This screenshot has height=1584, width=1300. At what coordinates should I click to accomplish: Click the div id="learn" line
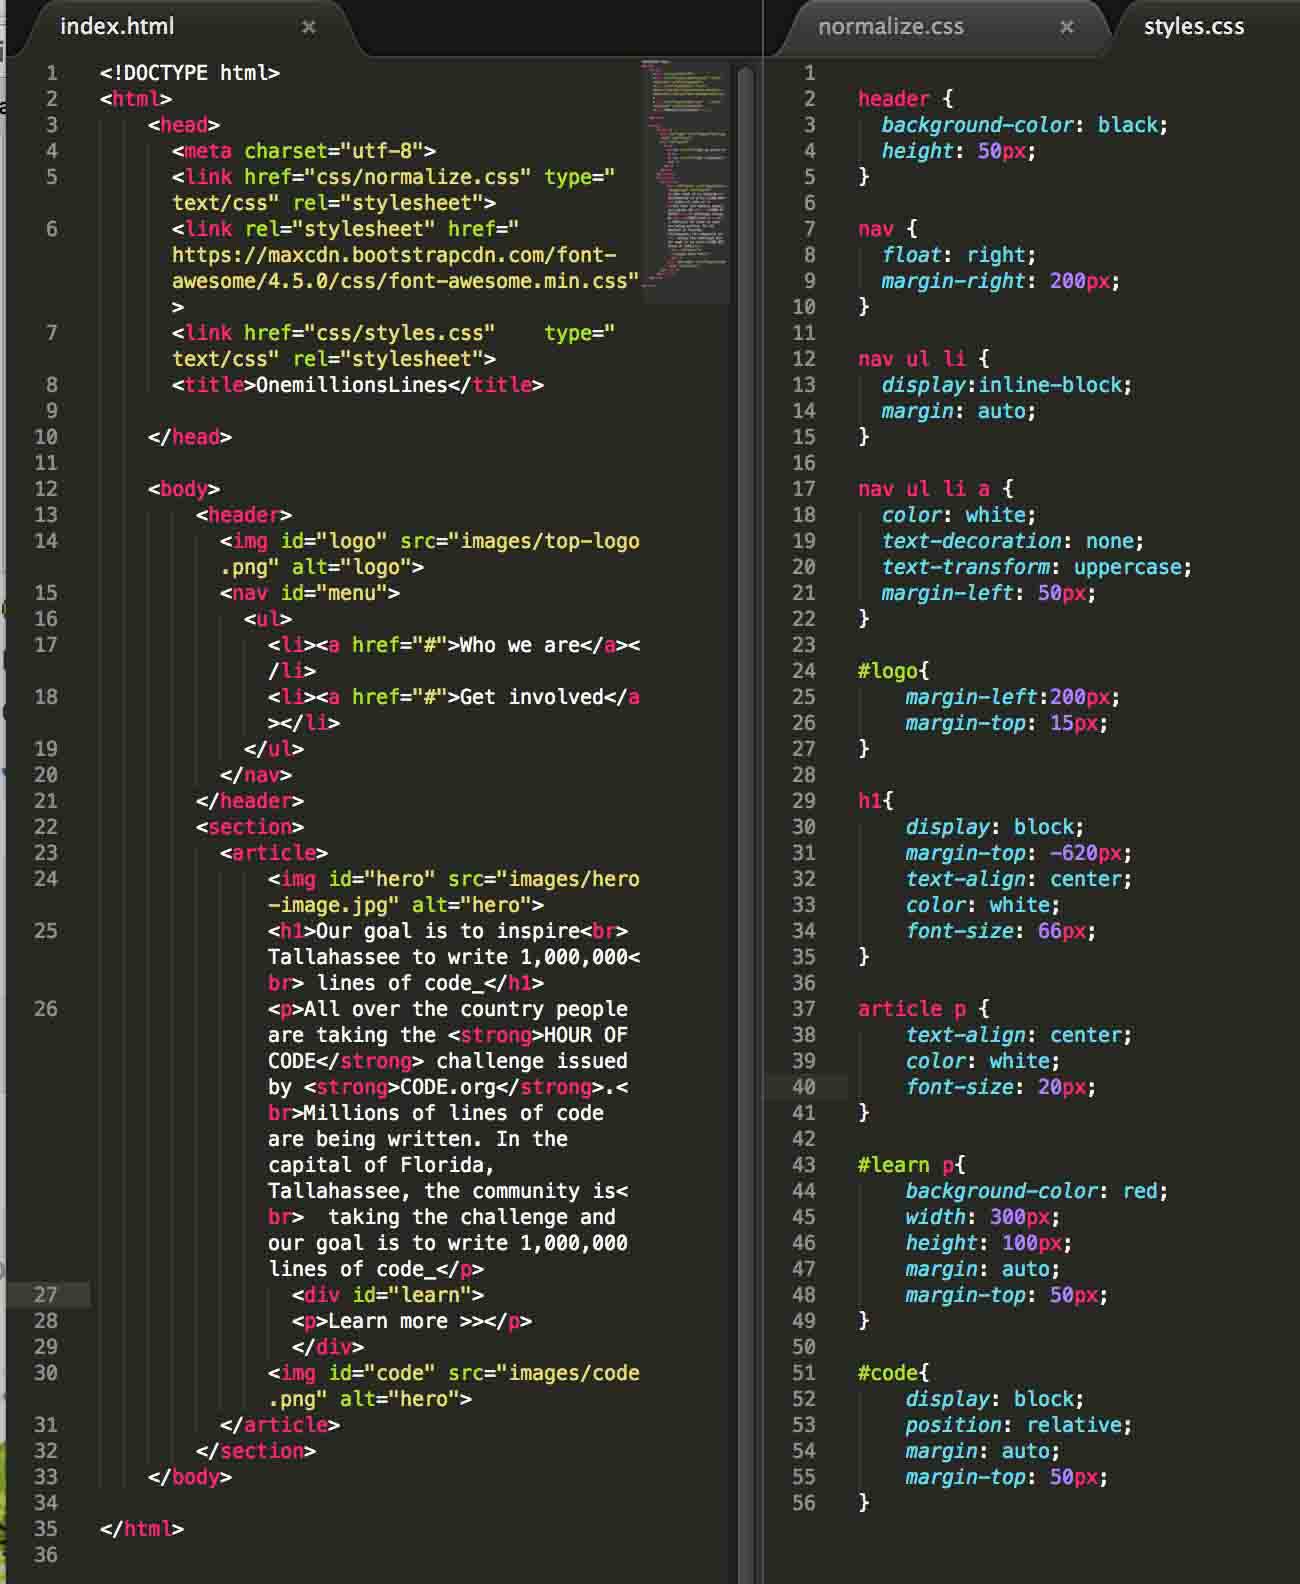pos(388,1295)
